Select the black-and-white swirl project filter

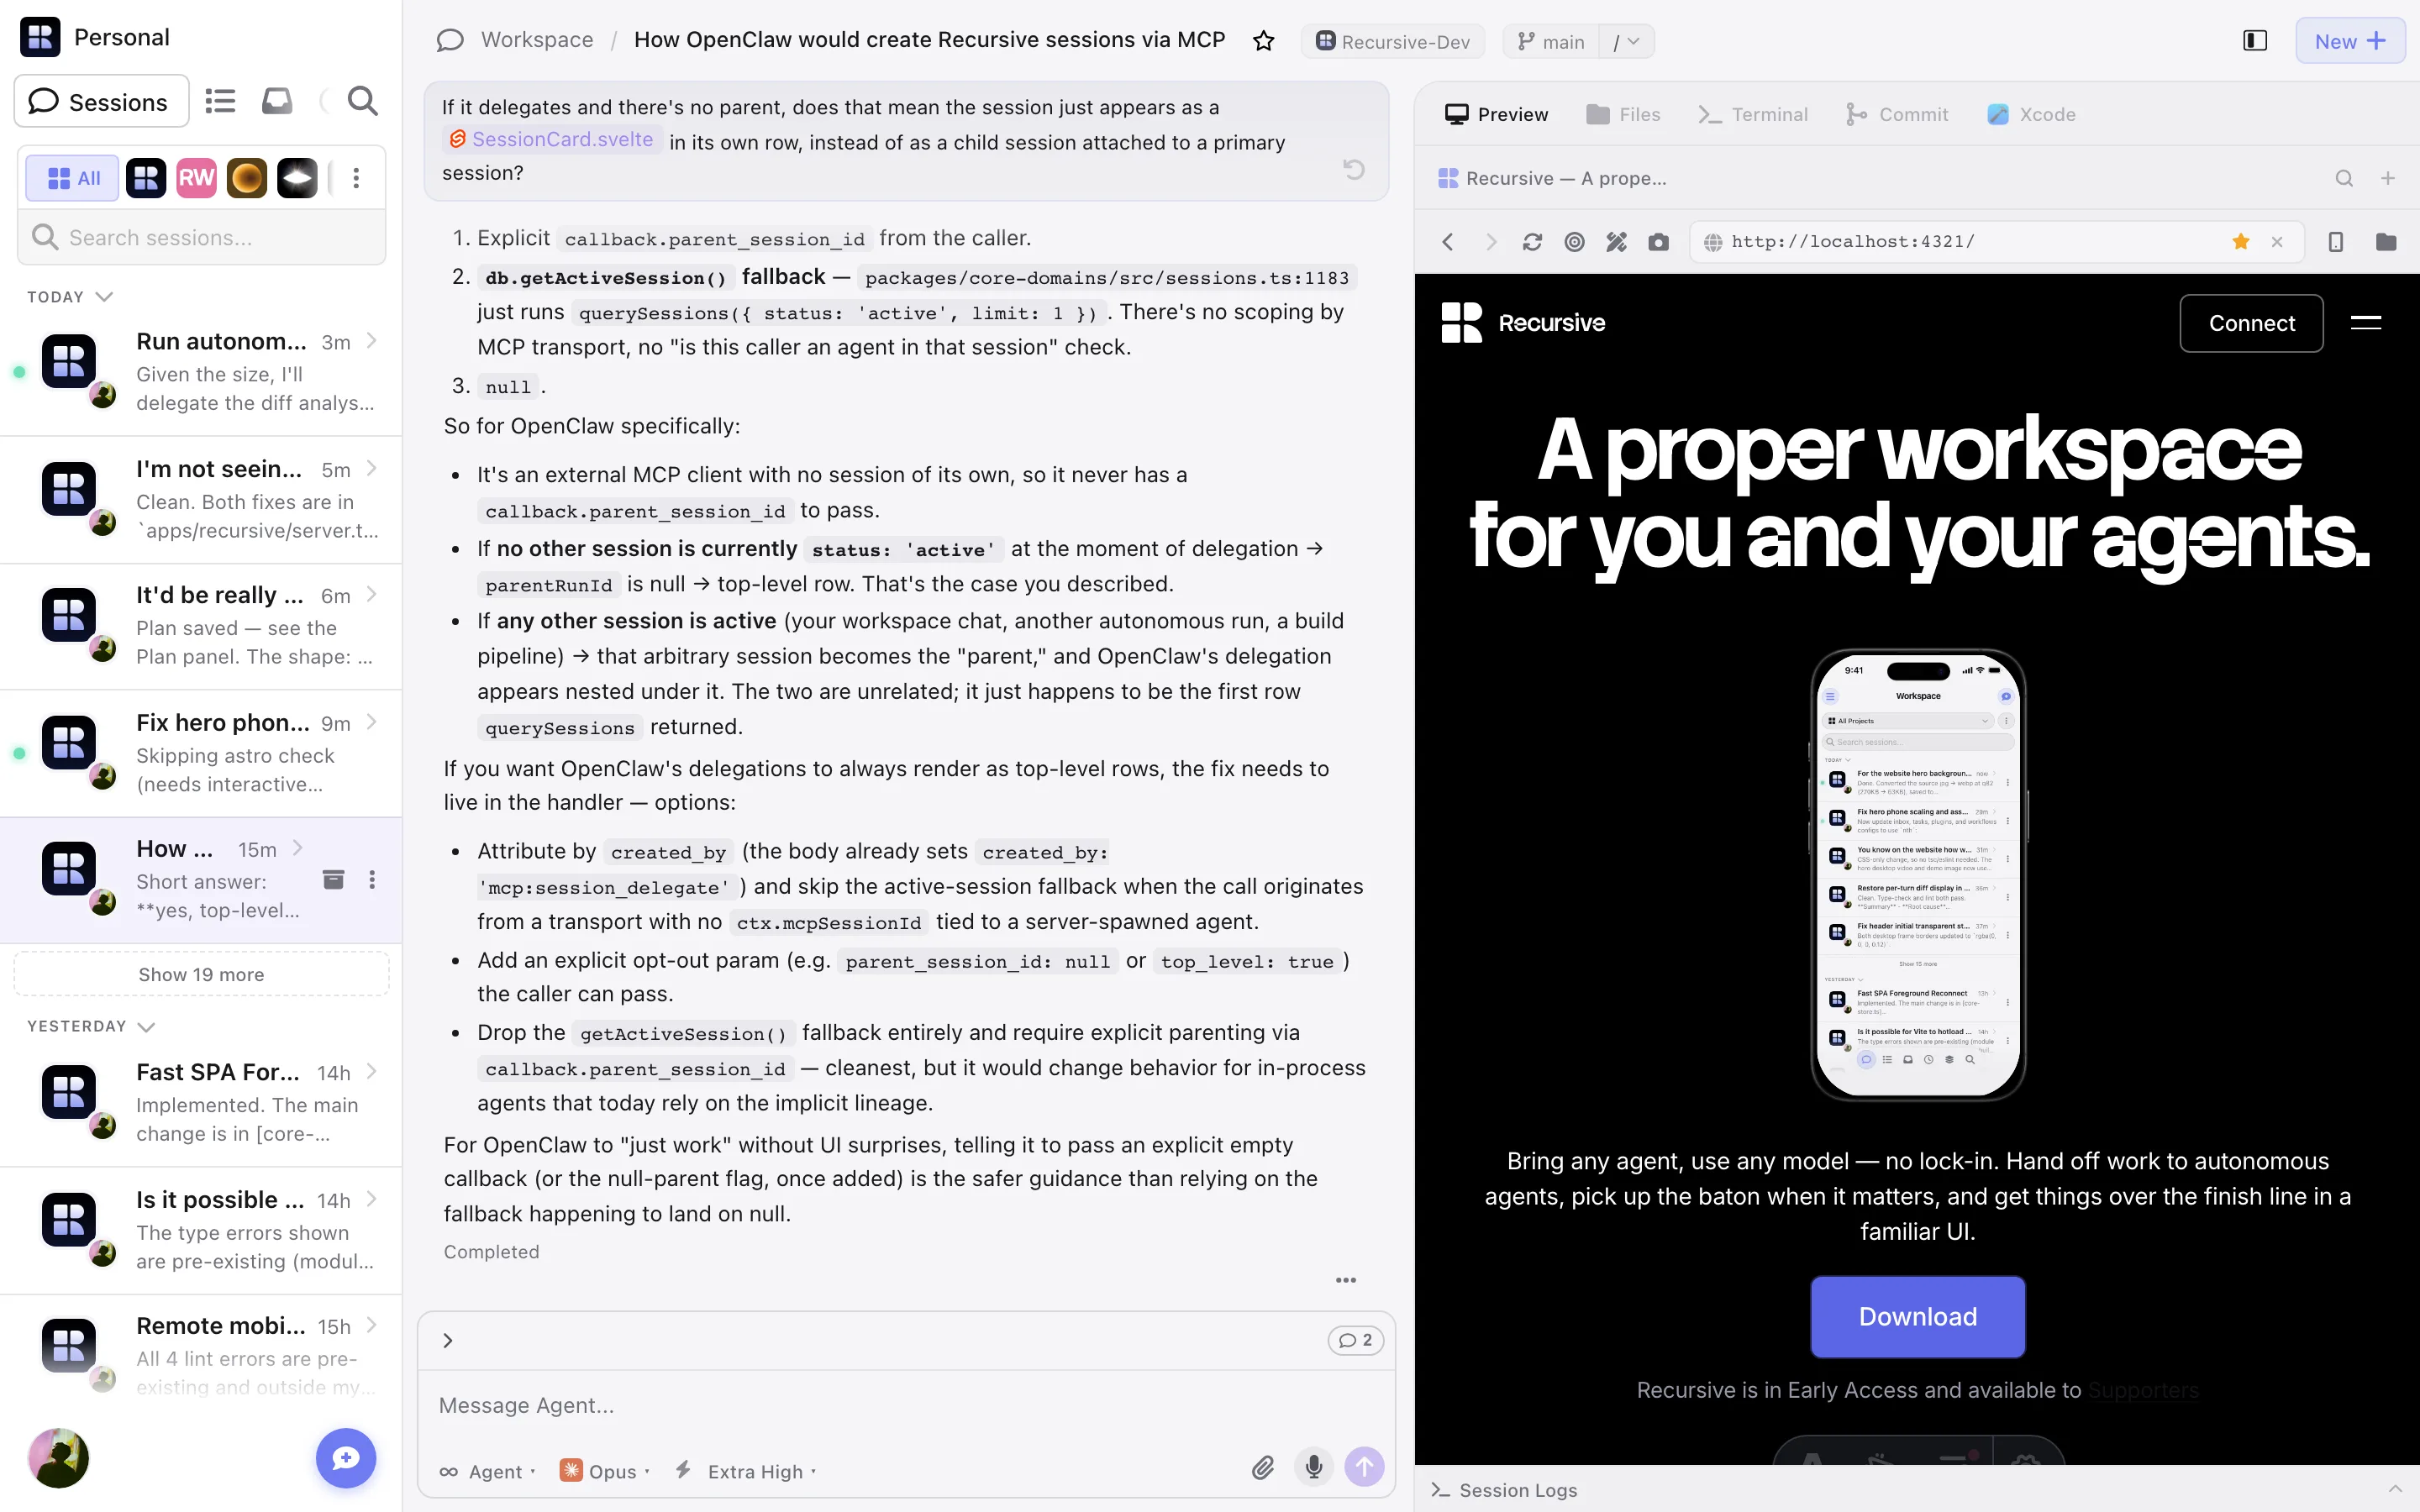pos(297,178)
